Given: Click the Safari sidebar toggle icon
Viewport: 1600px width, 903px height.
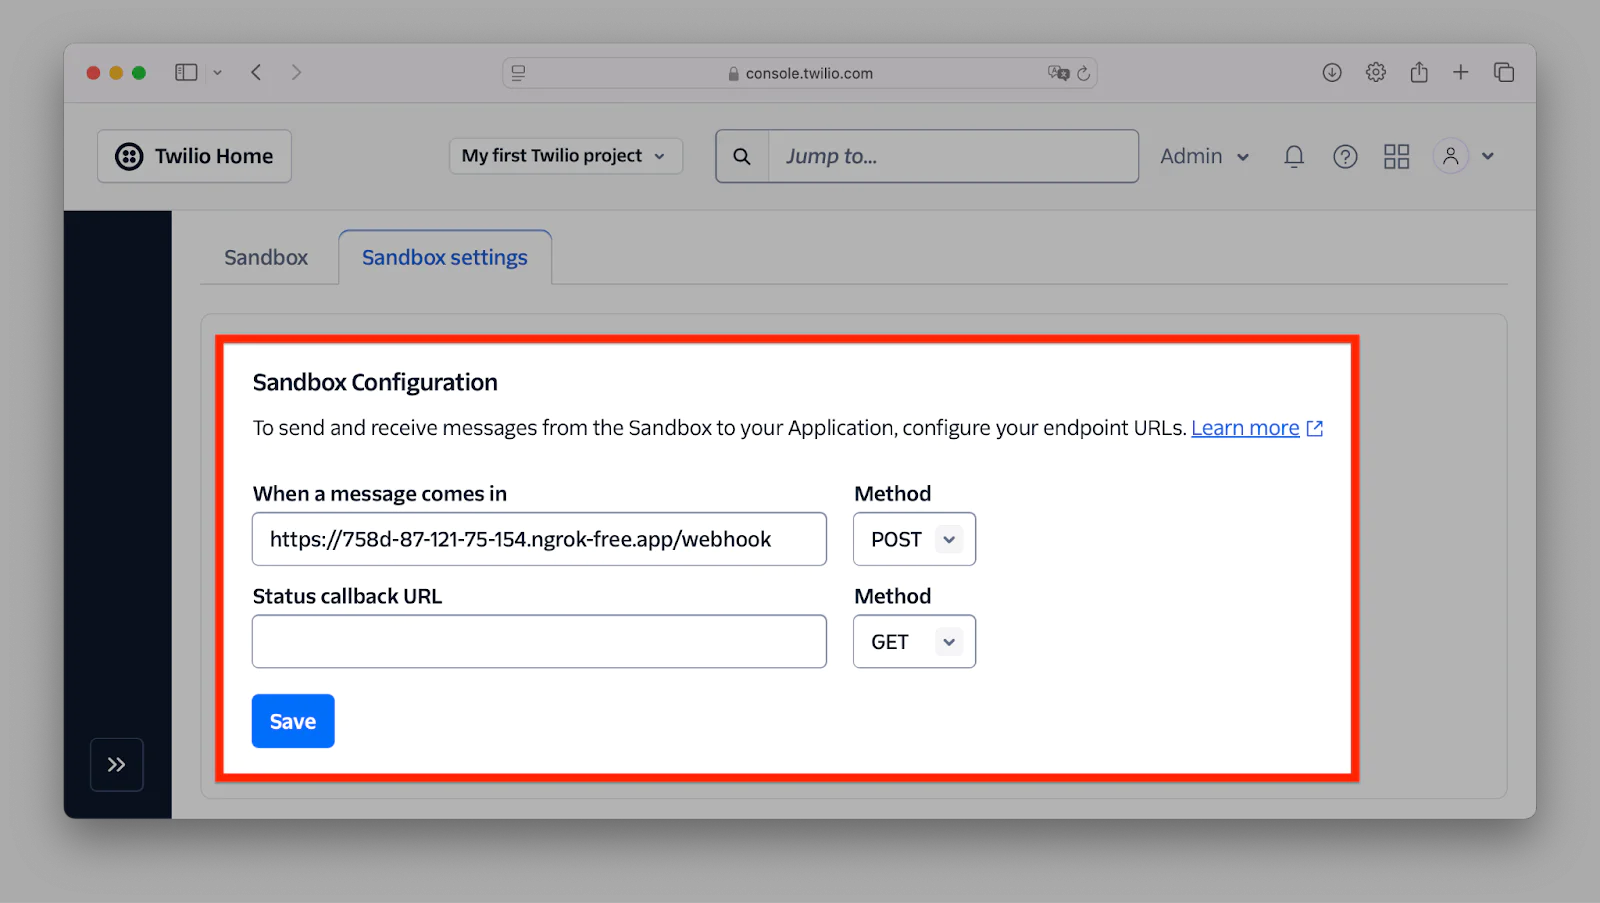Looking at the screenshot, I should point(186,72).
